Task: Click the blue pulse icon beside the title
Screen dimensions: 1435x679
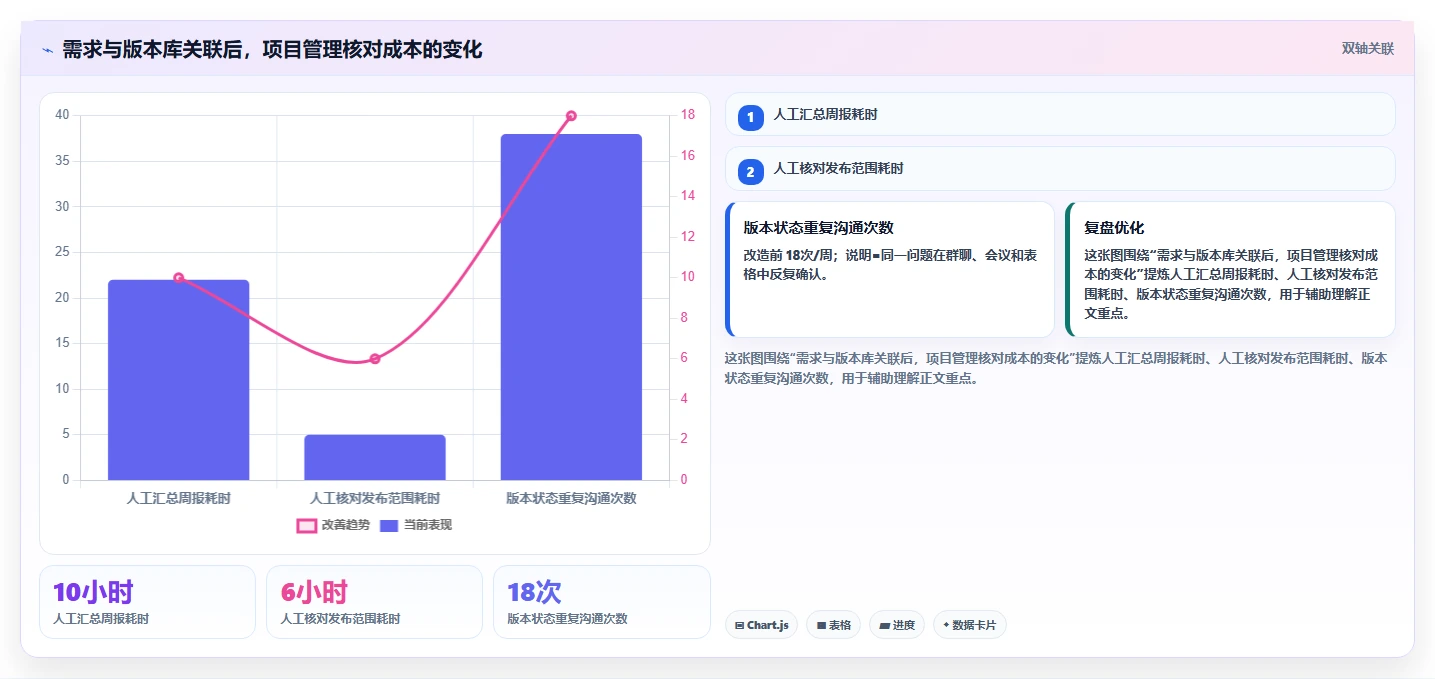Action: pos(47,50)
